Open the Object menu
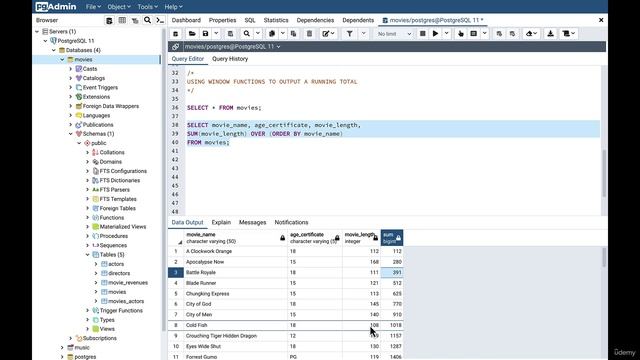The image size is (640, 360). (119, 7)
